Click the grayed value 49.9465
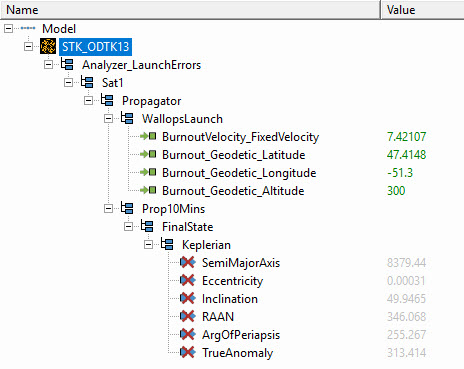The width and height of the screenshot is (464, 369). pos(407,299)
